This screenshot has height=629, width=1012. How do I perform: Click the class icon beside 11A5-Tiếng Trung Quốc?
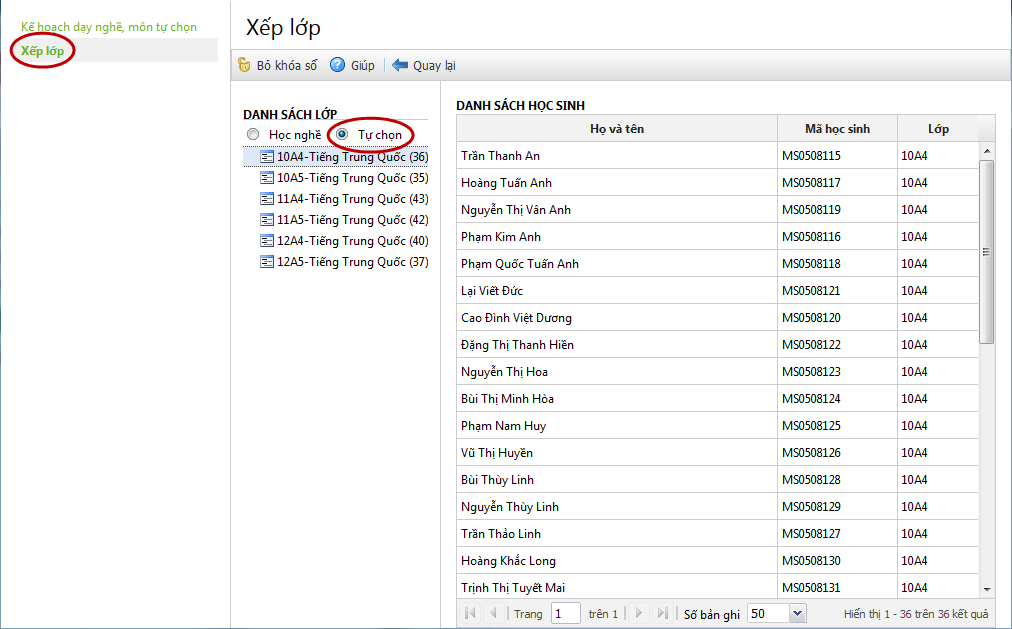pyautogui.click(x=267, y=220)
